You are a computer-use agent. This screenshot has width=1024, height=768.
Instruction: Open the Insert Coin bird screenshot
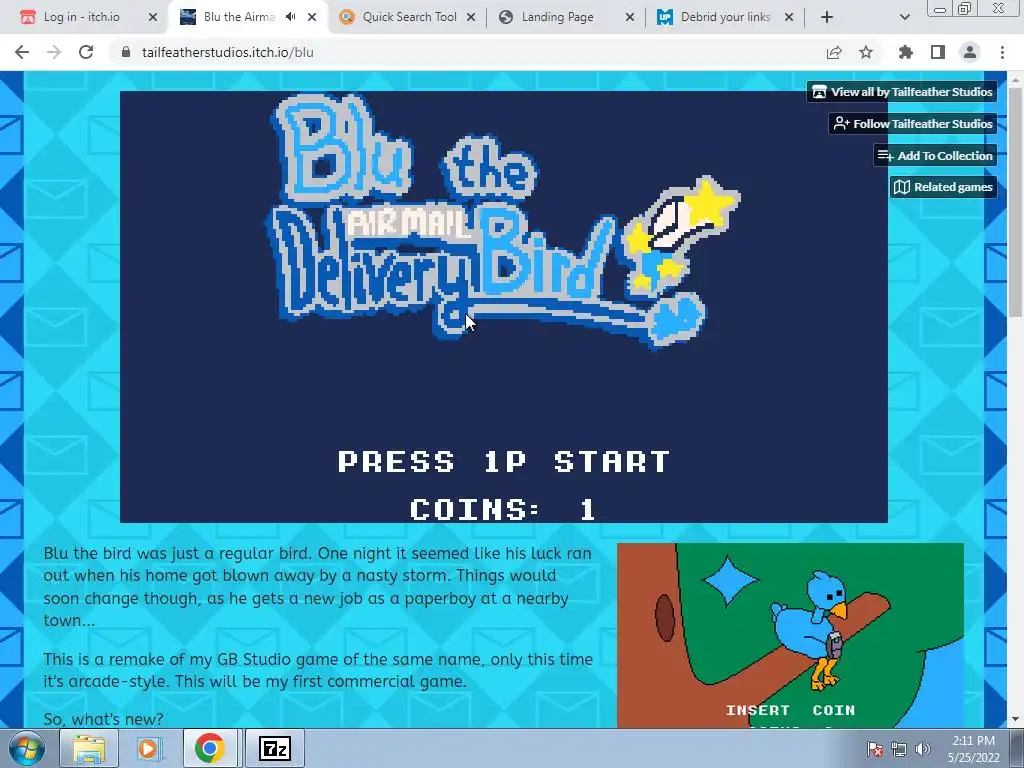[790, 635]
